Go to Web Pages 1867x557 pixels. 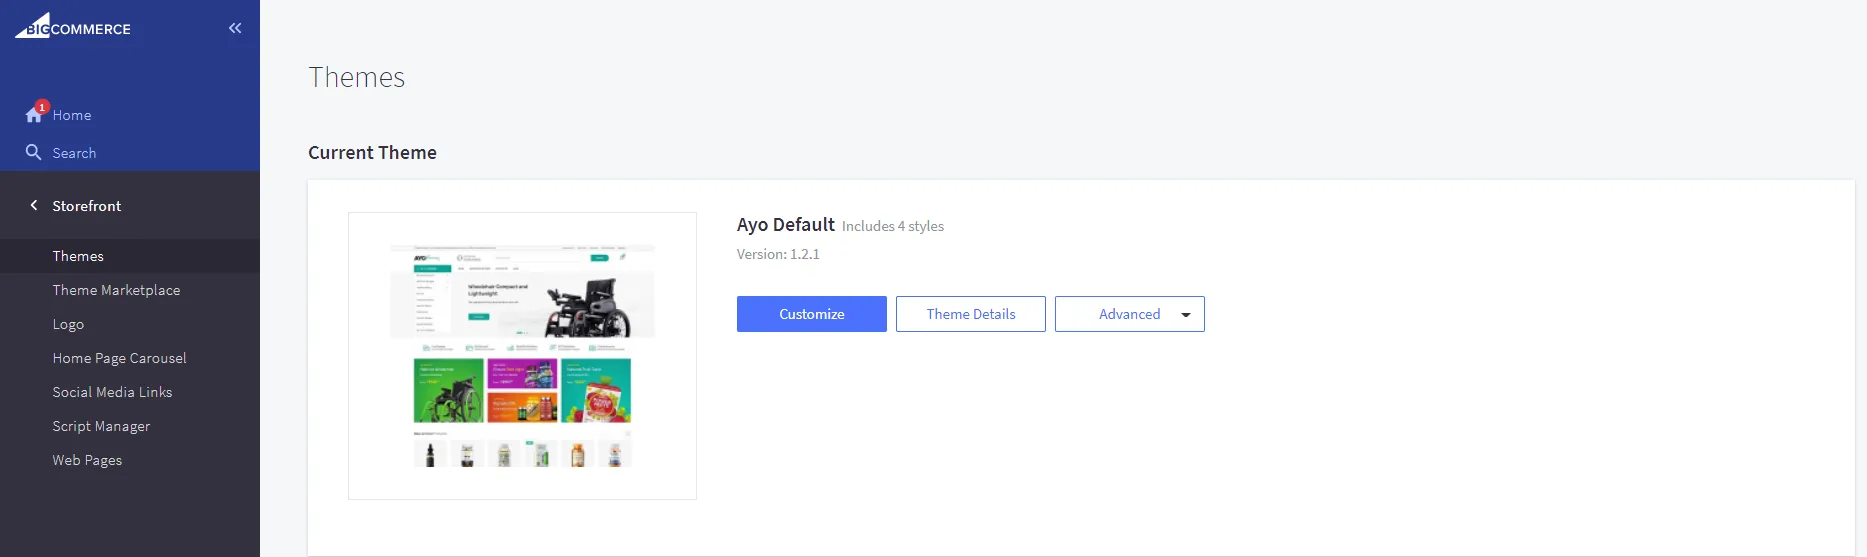(x=87, y=460)
